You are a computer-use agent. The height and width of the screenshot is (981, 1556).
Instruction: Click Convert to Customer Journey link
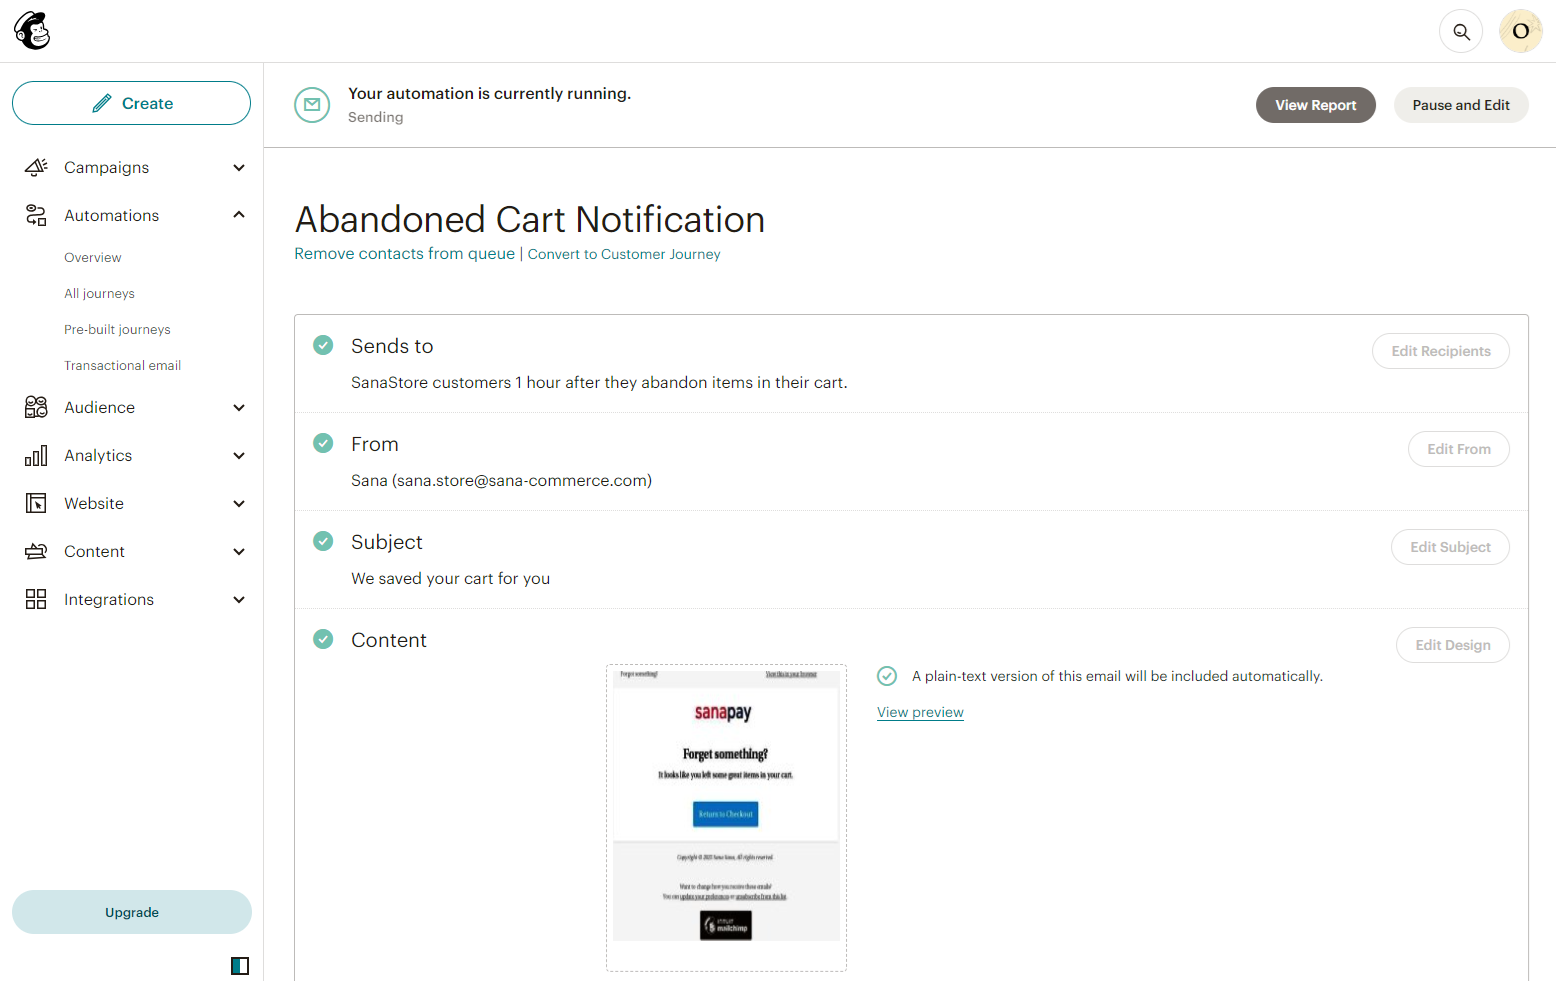[624, 254]
